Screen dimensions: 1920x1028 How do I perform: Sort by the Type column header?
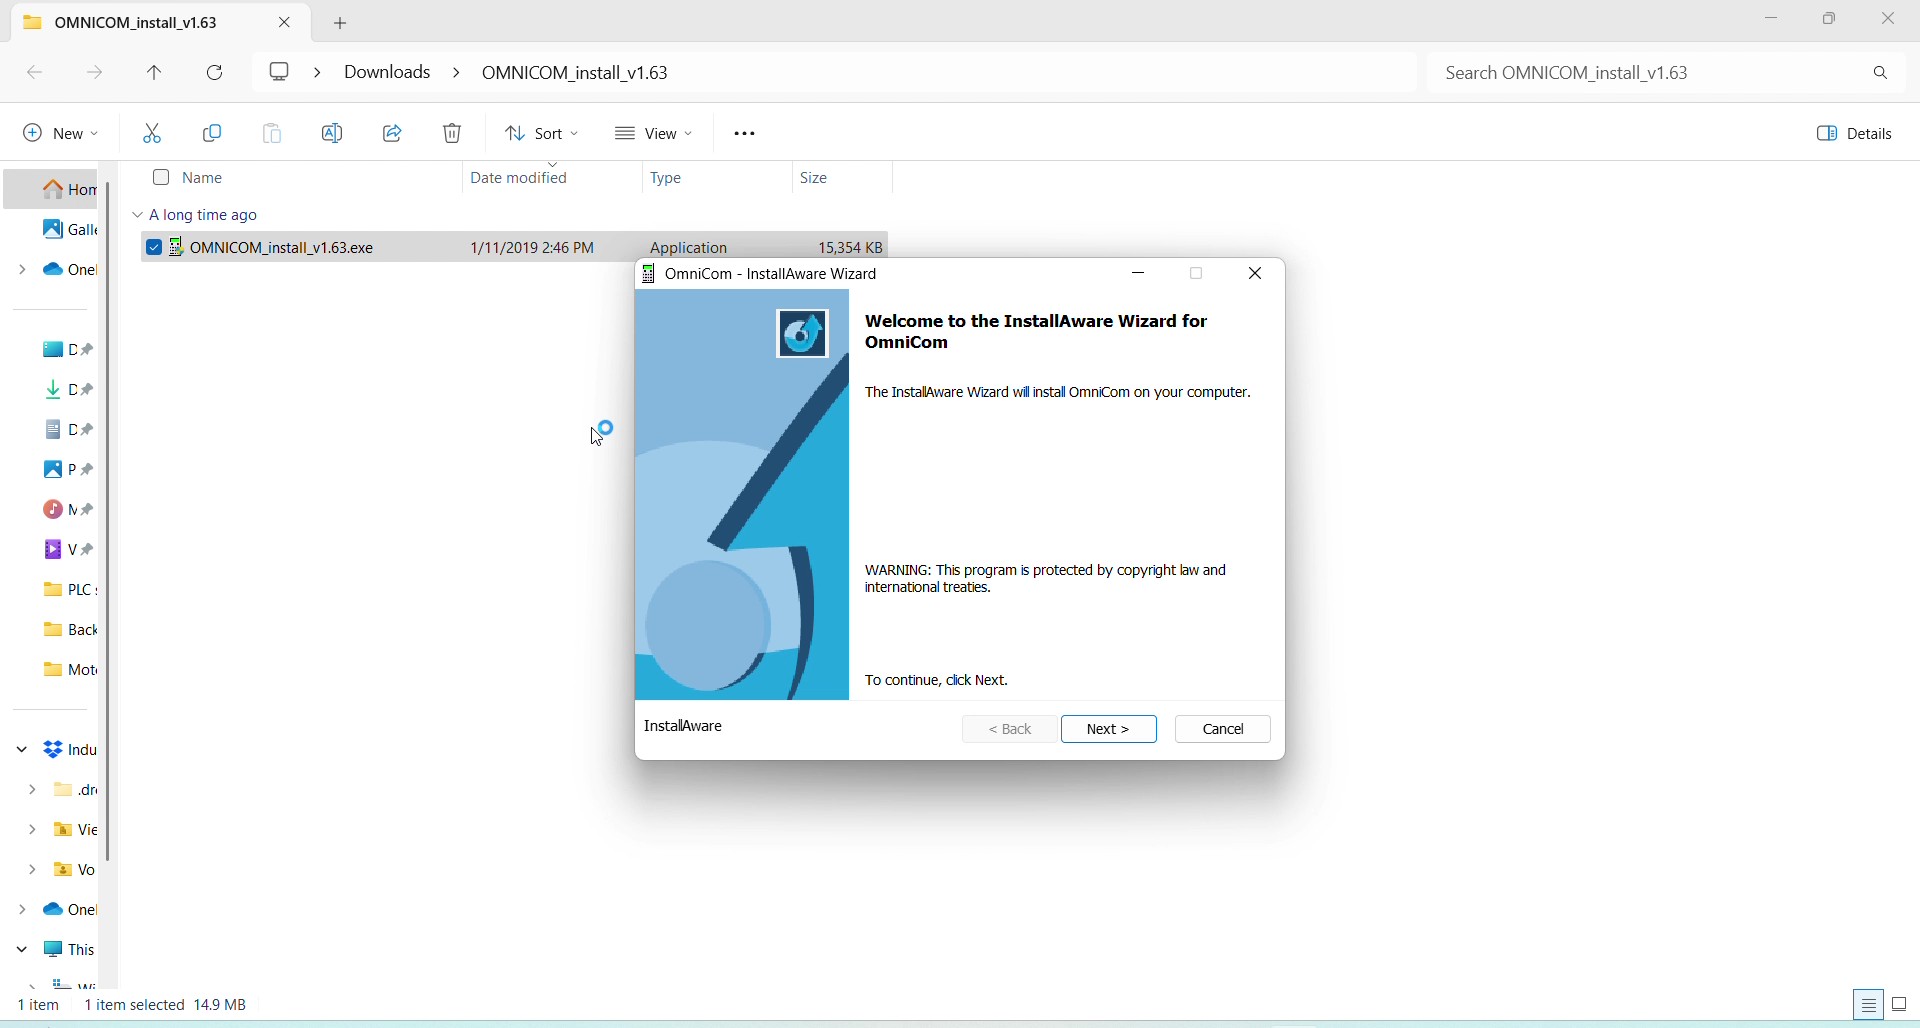point(667,178)
